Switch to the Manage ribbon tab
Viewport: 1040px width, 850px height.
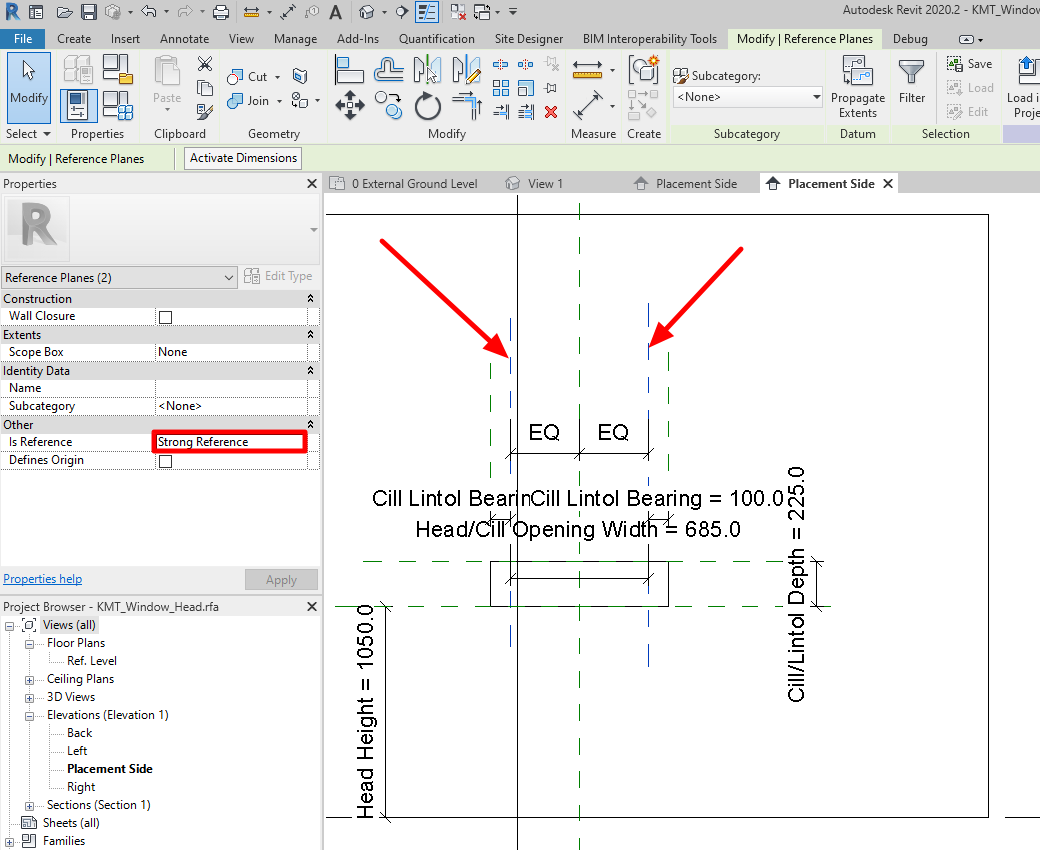pyautogui.click(x=295, y=39)
